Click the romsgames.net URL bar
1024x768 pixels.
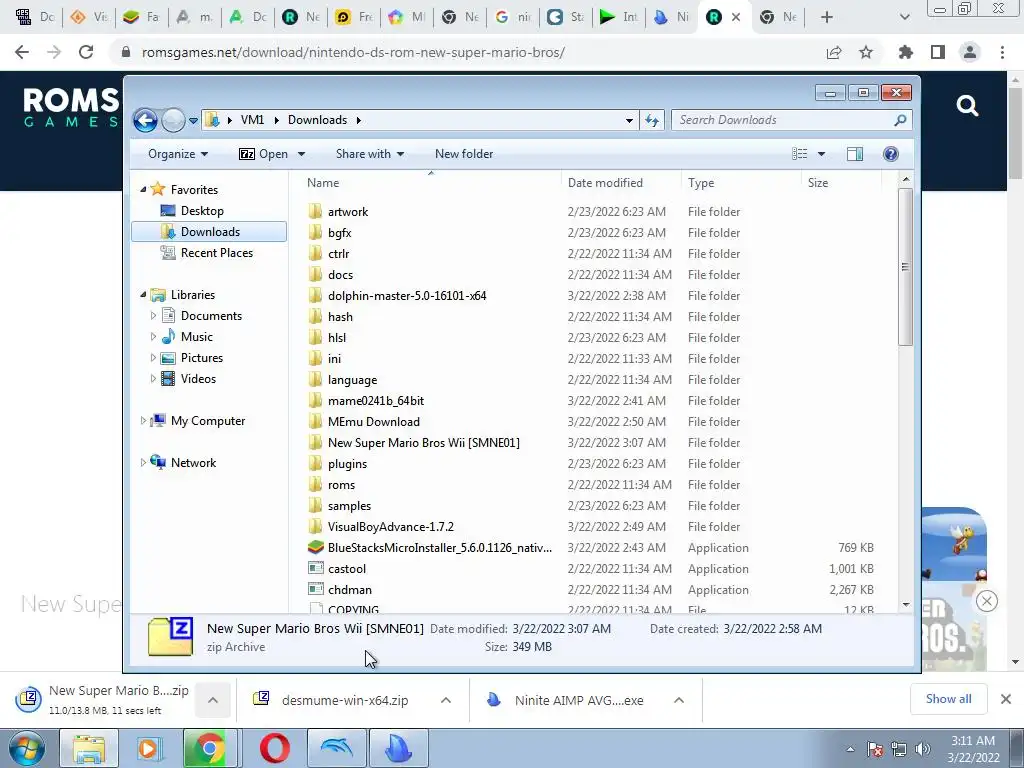coord(353,52)
